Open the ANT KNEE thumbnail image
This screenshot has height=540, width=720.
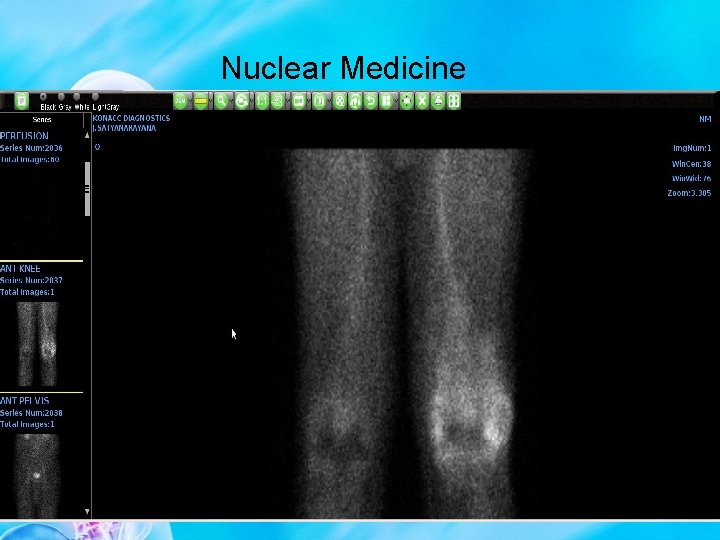pos(37,344)
